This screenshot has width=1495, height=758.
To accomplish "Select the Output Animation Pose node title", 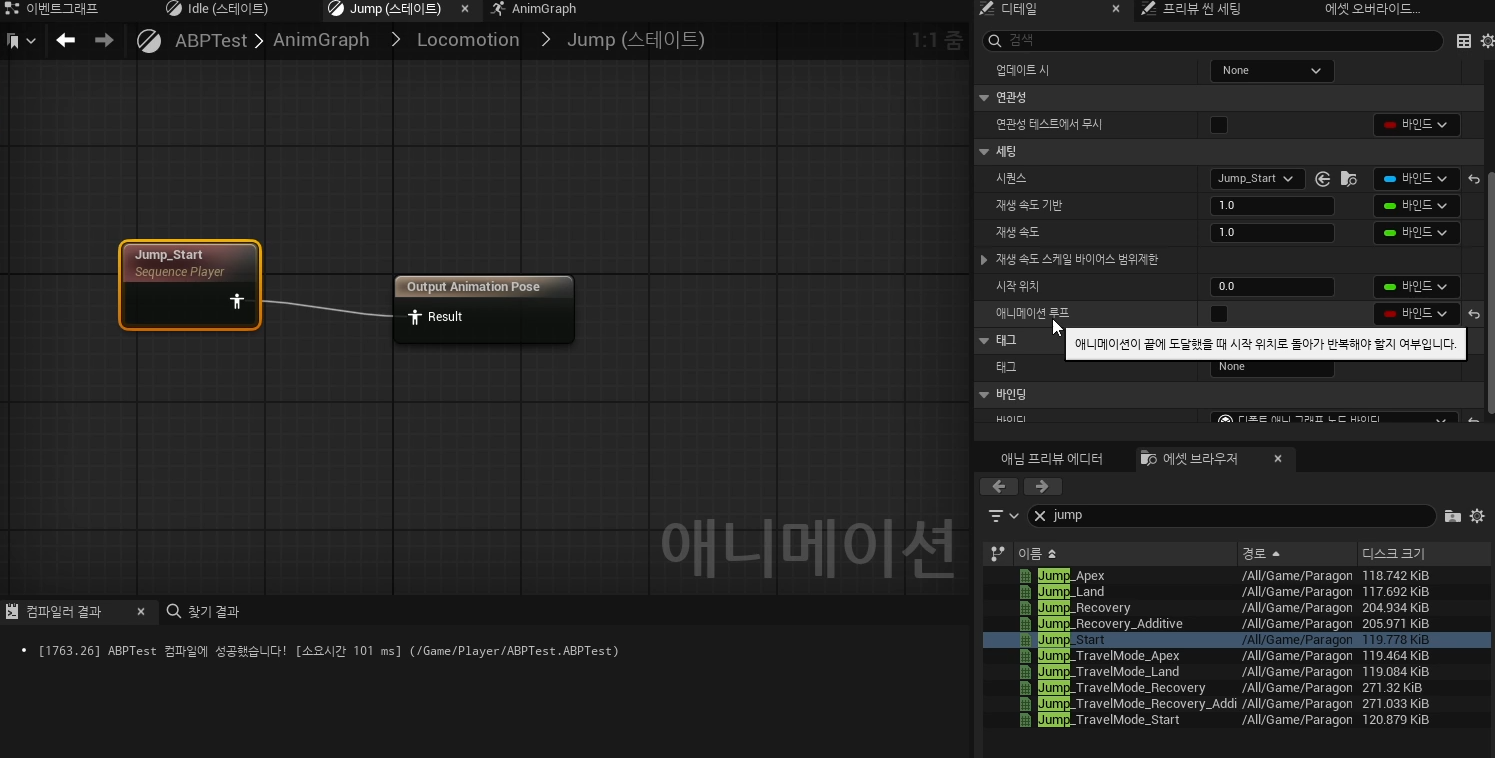I will click(473, 287).
